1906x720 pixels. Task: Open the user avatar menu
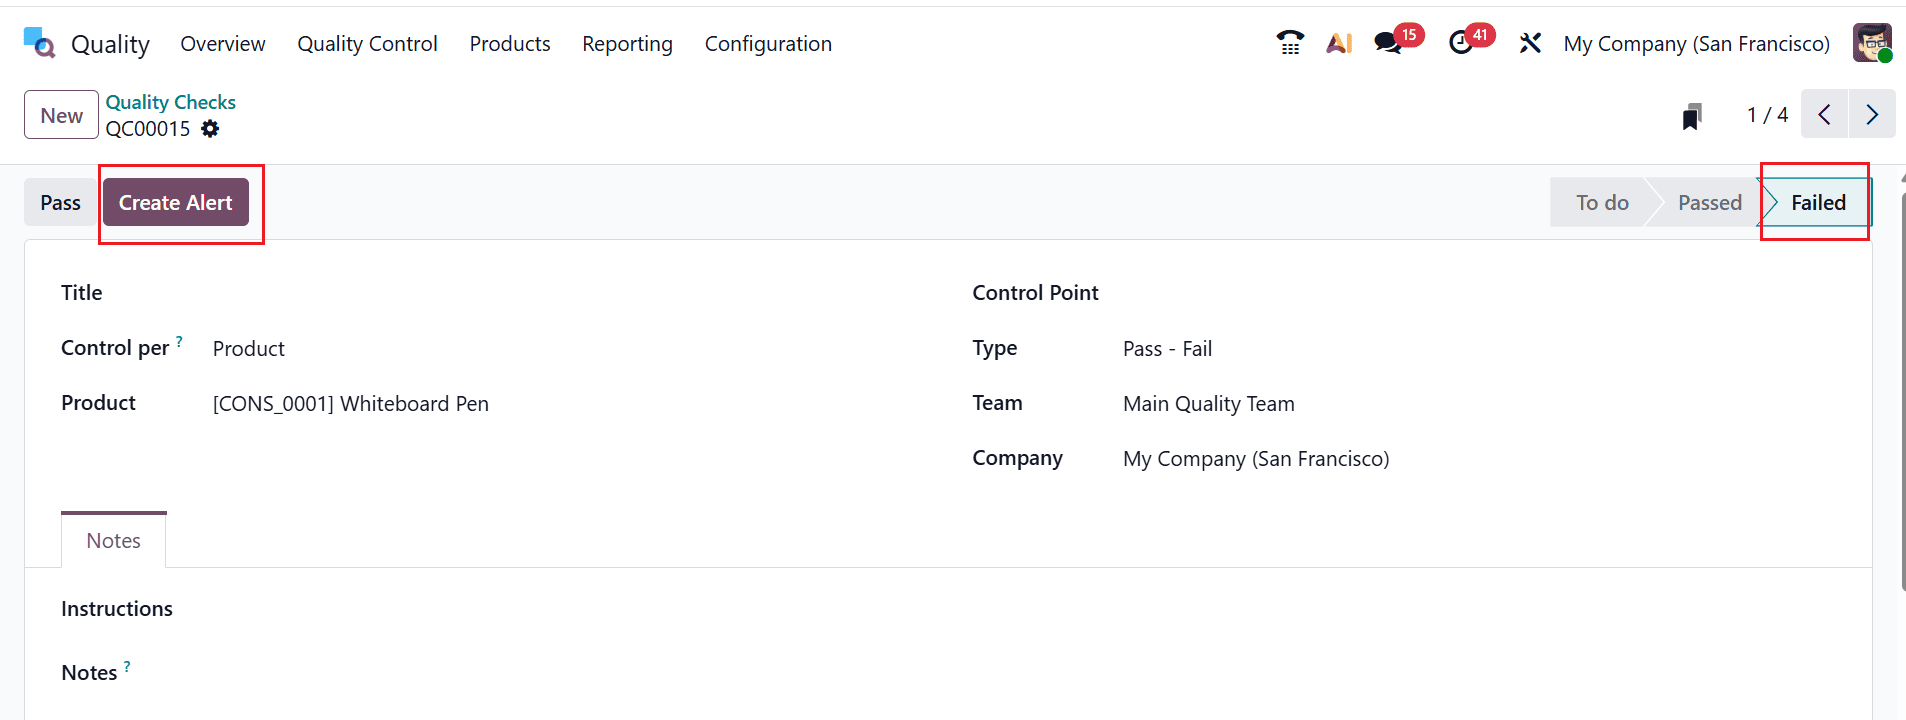click(1872, 43)
